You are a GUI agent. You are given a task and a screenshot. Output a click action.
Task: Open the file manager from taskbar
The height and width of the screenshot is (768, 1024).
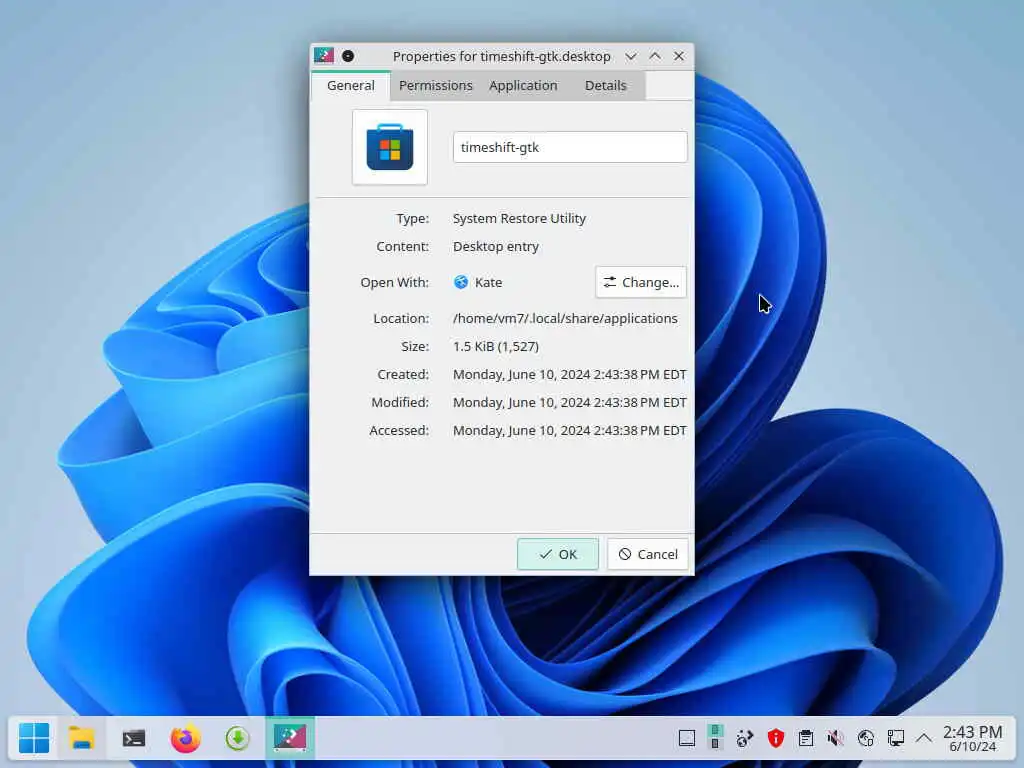pos(82,738)
